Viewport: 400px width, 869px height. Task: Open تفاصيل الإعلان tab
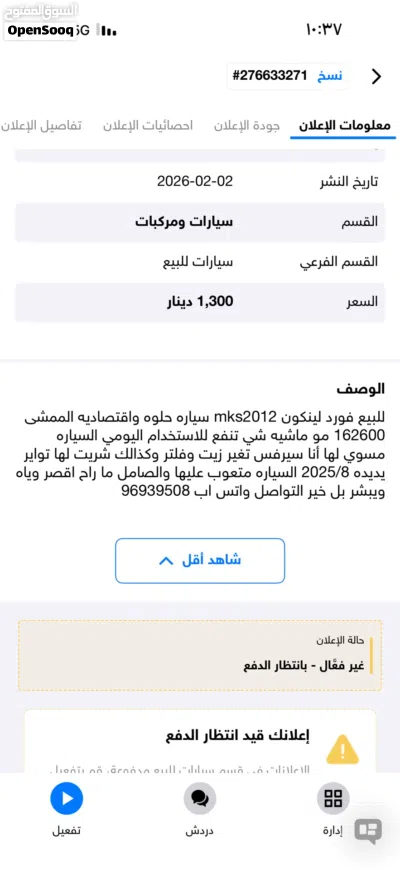point(41,125)
